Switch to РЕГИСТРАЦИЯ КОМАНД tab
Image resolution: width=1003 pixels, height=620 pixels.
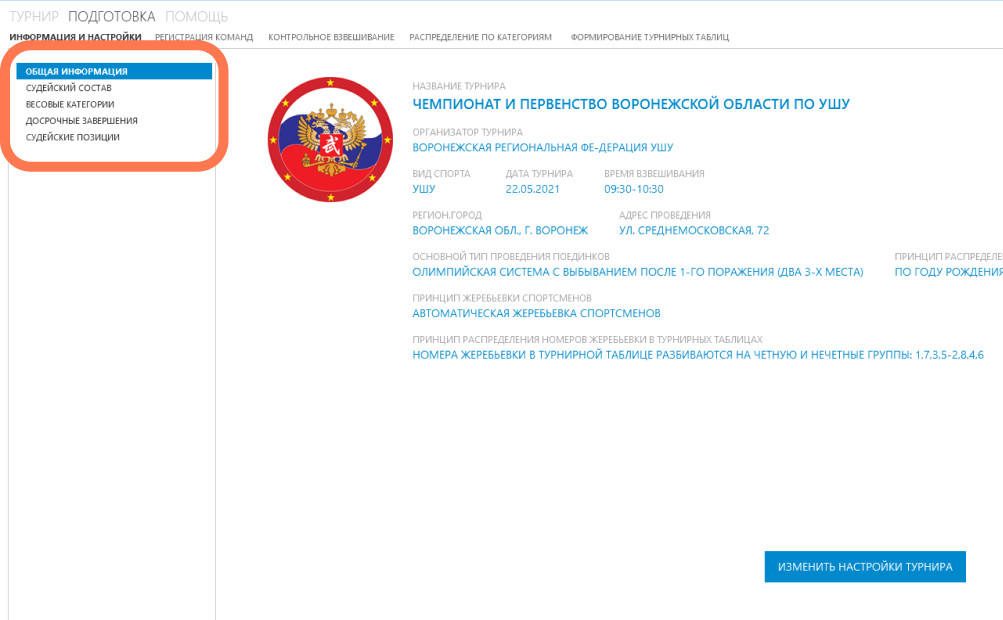[204, 37]
